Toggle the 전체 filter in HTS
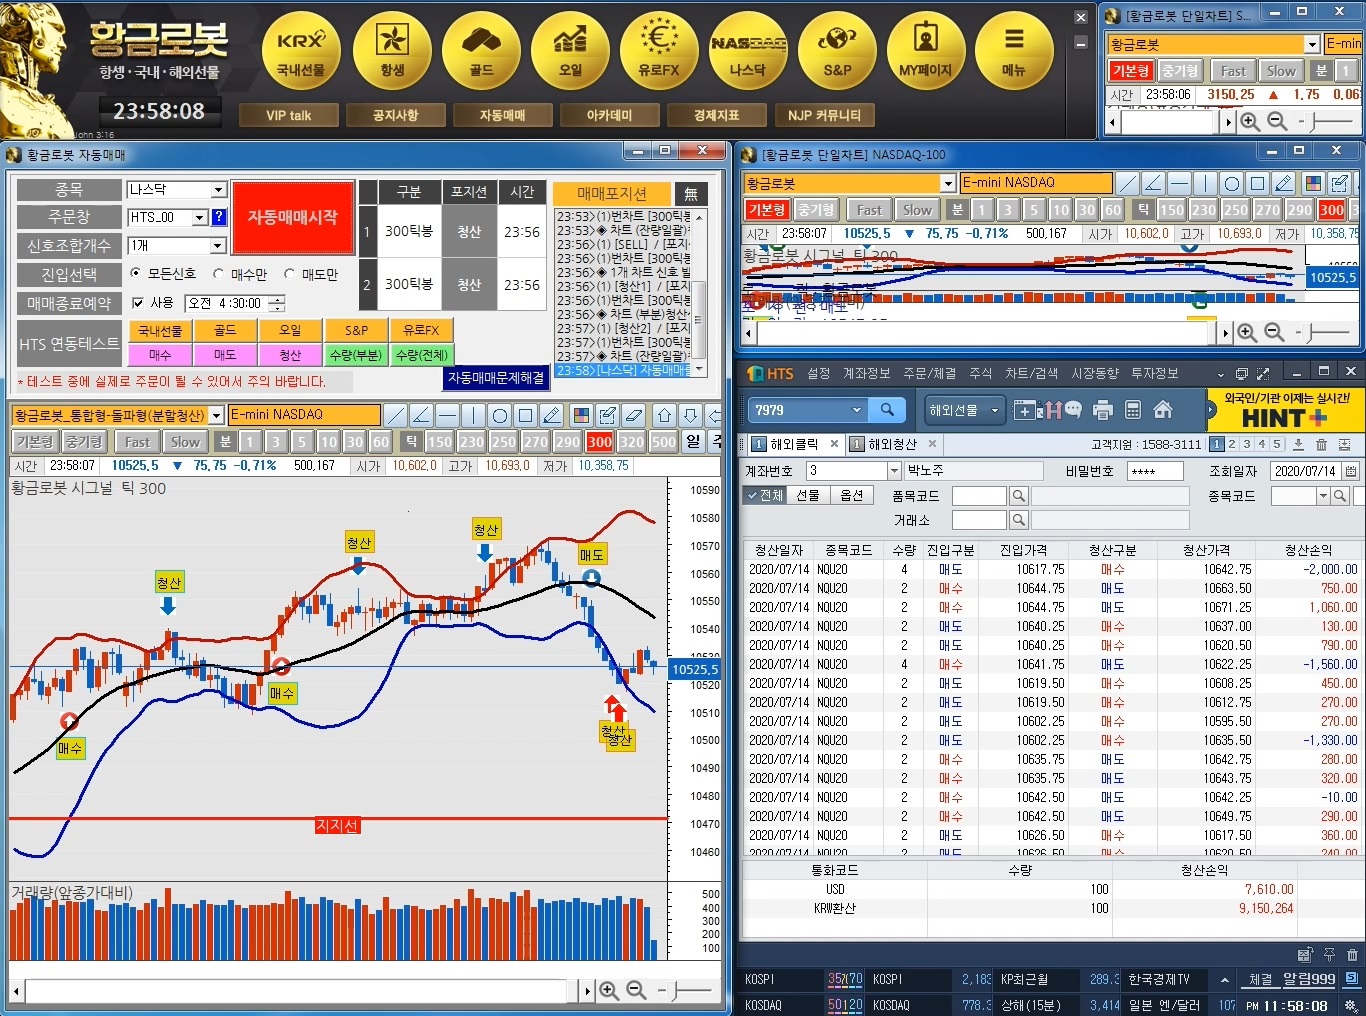This screenshot has height=1016, width=1366. [x=765, y=495]
